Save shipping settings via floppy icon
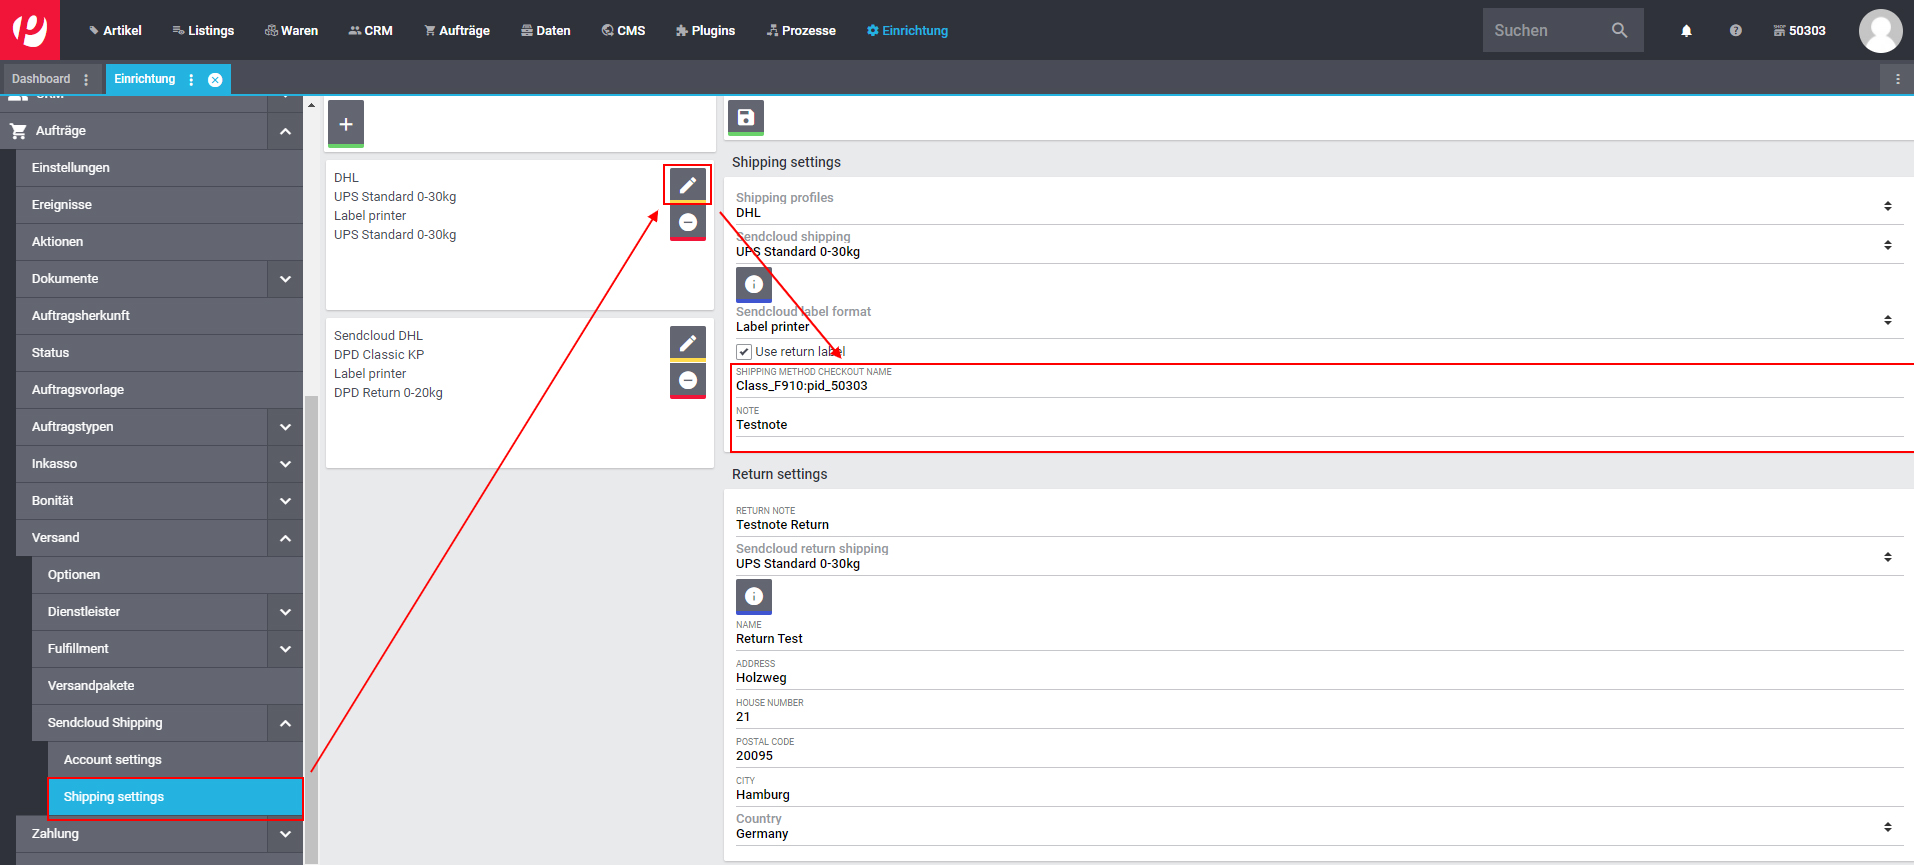This screenshot has height=865, width=1914. pos(746,118)
